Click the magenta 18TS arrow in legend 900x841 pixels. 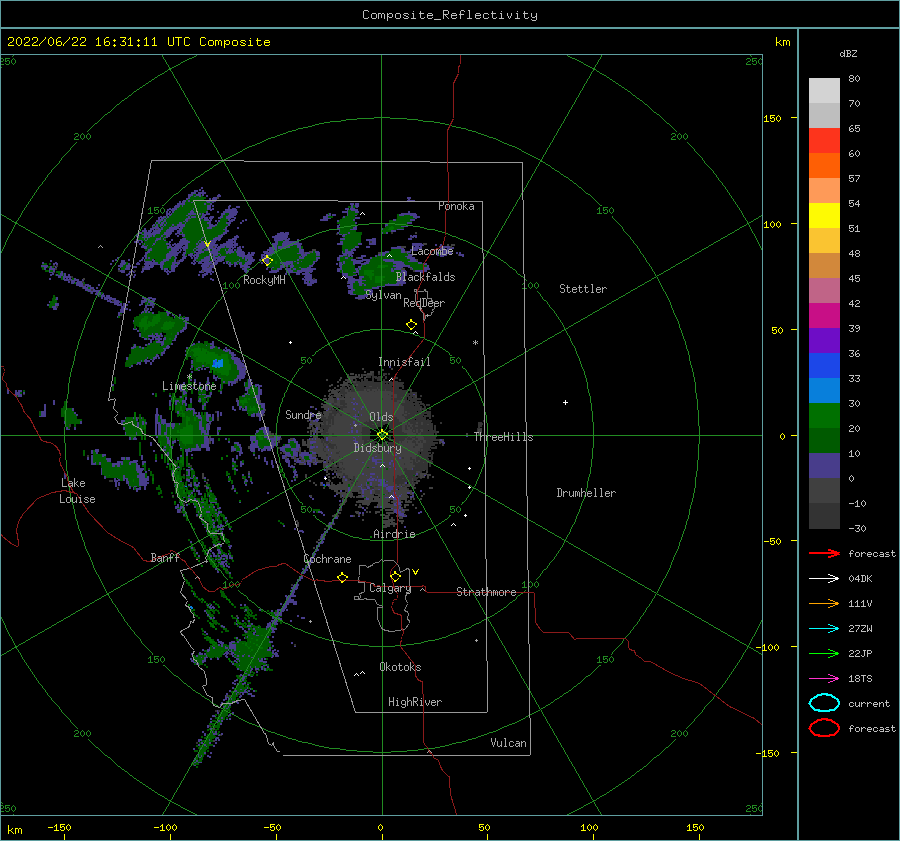[824, 679]
